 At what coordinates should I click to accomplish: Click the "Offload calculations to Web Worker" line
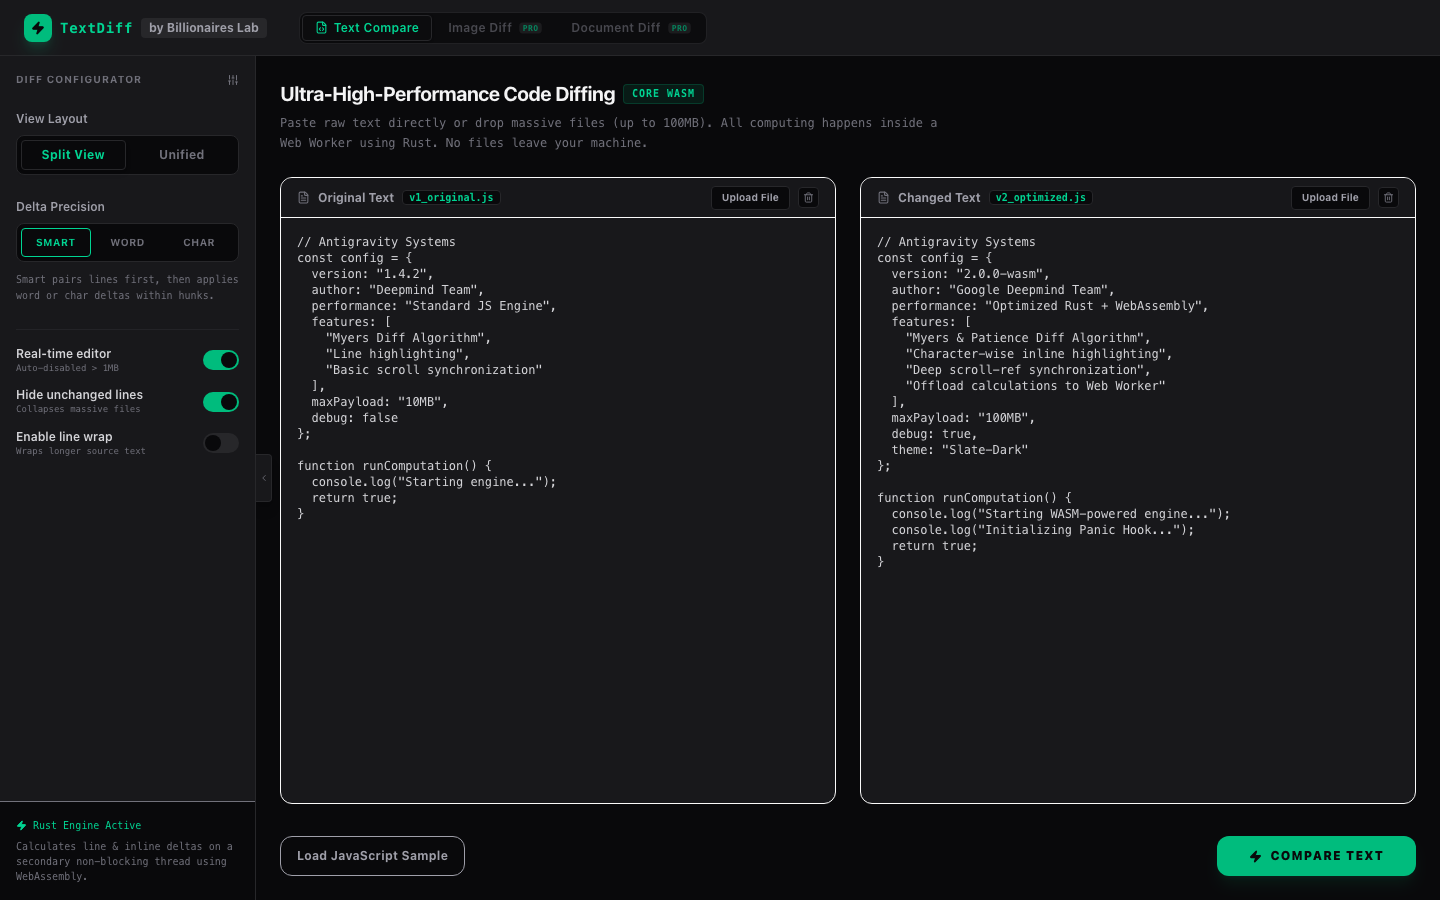coord(1036,386)
